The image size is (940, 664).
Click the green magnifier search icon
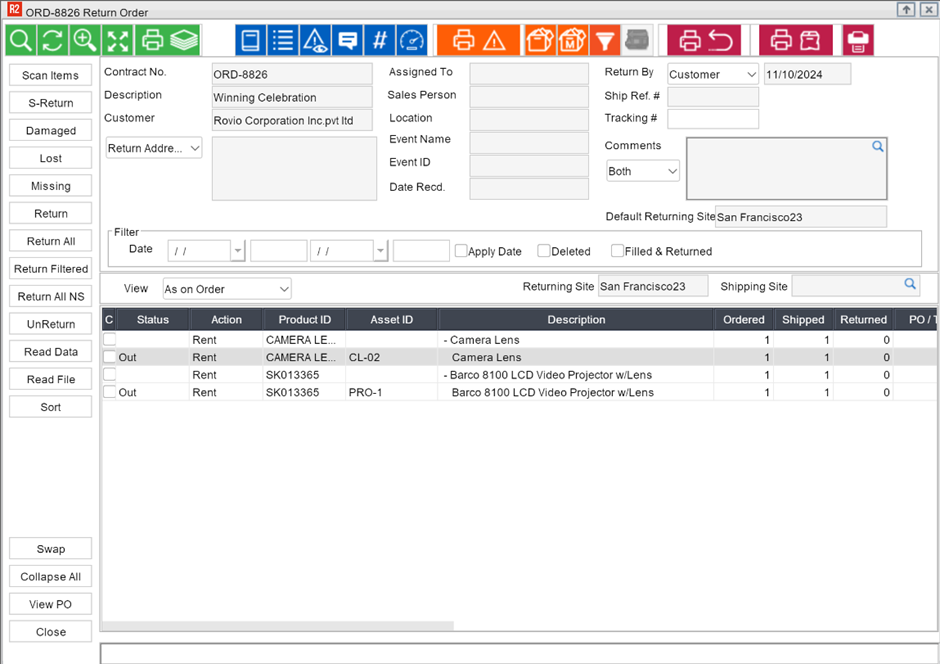tap(20, 40)
